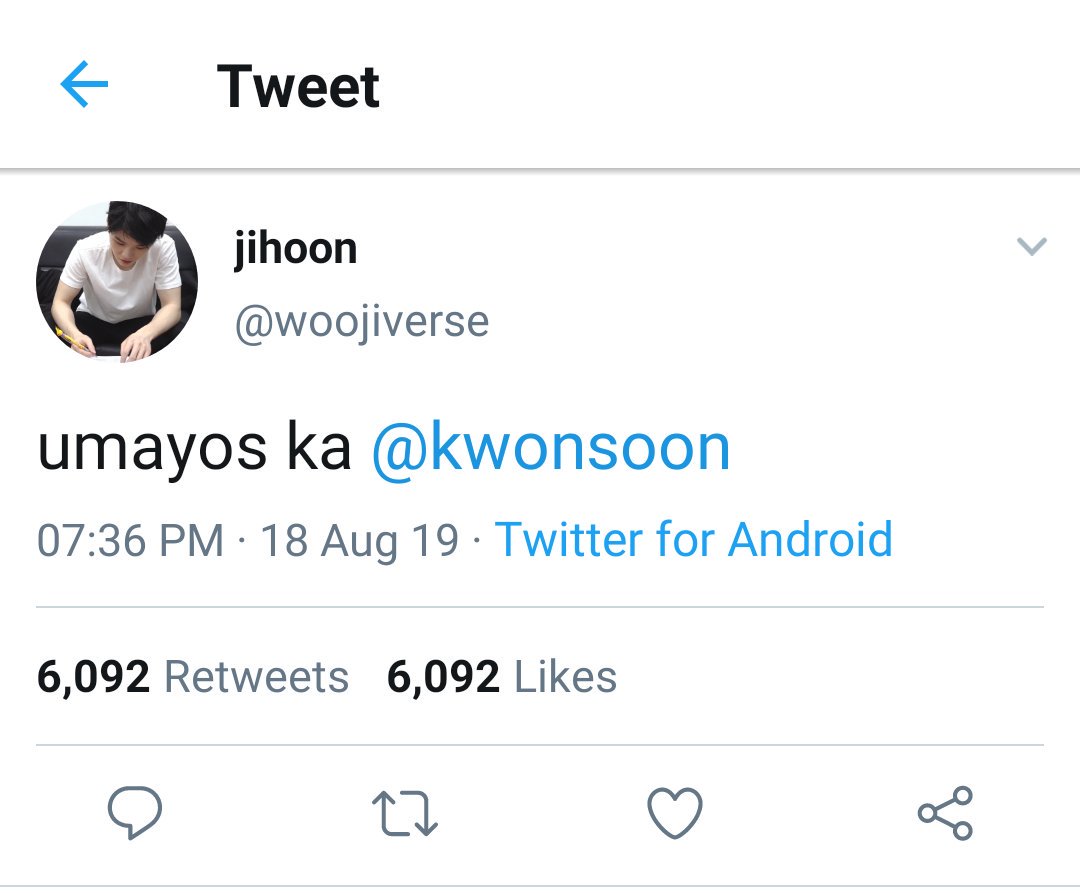Open the @woojiverse handle
1080x893 pixels.
362,322
